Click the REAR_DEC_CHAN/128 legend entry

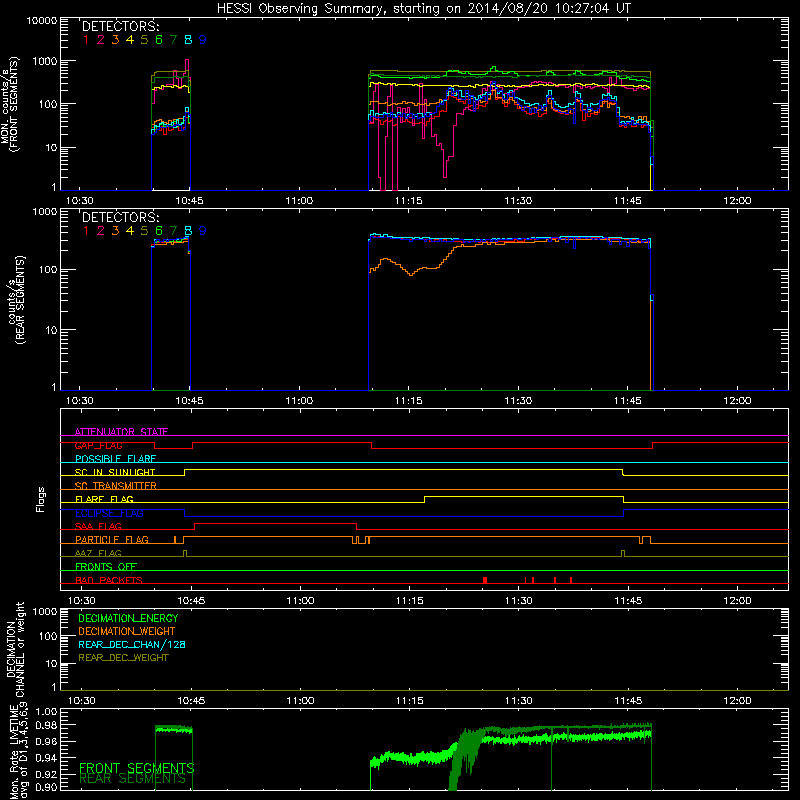pyautogui.click(x=132, y=644)
